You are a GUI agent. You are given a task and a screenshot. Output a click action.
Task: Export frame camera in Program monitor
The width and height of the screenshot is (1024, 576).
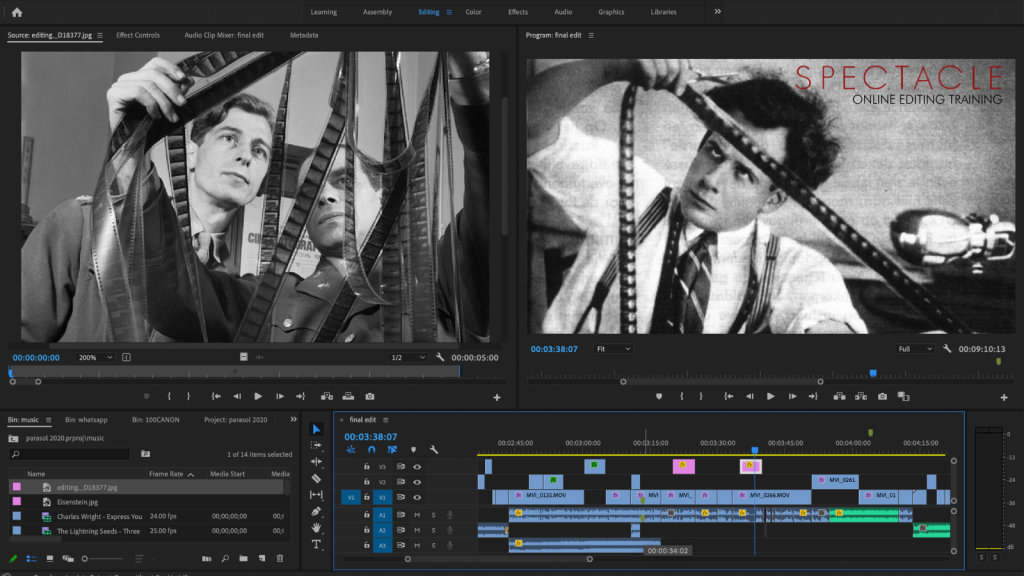point(882,396)
